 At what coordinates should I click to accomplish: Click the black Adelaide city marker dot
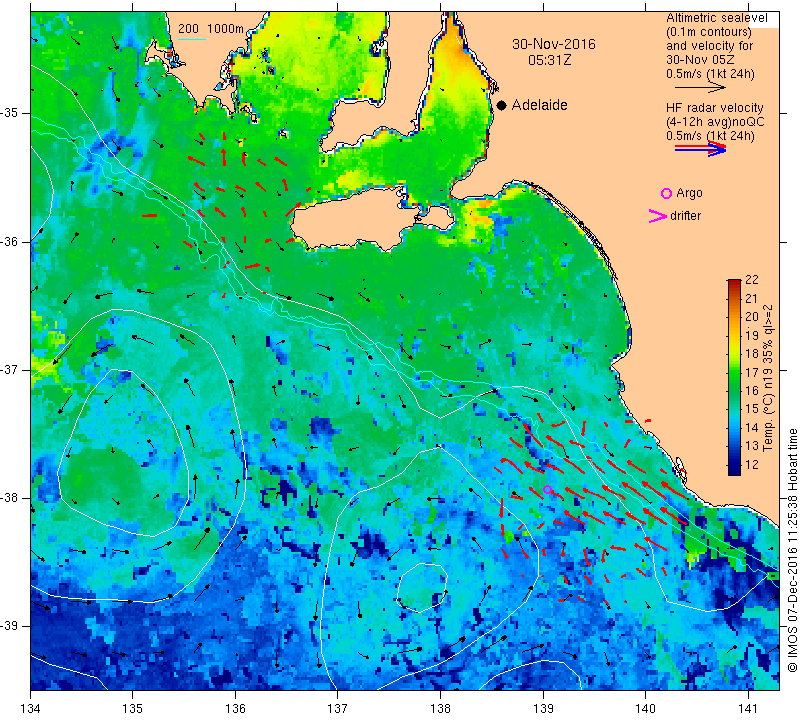click(502, 105)
